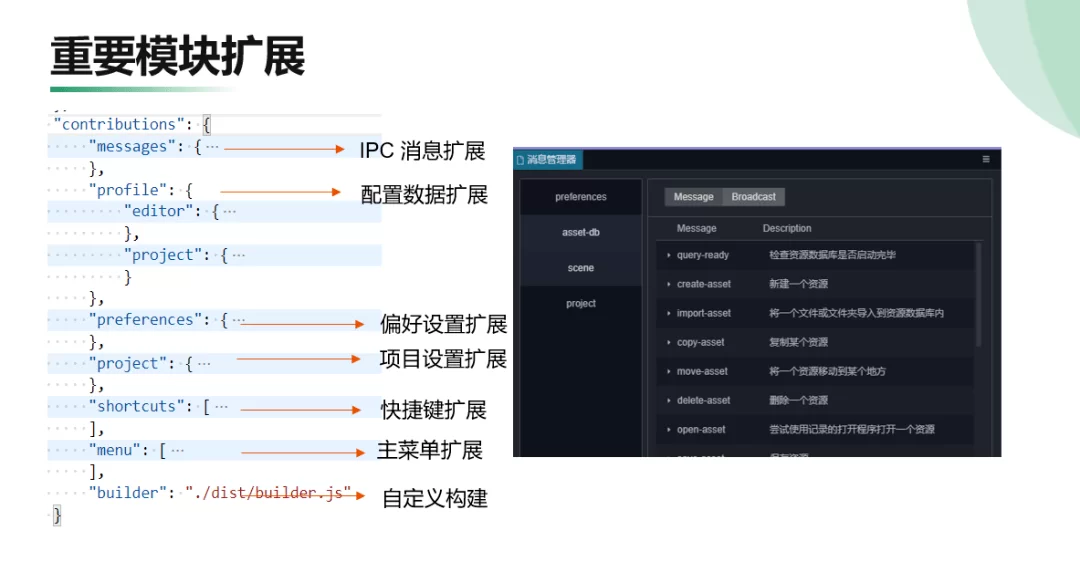1080x572 pixels.
Task: Click the Description column header
Action: click(787, 229)
